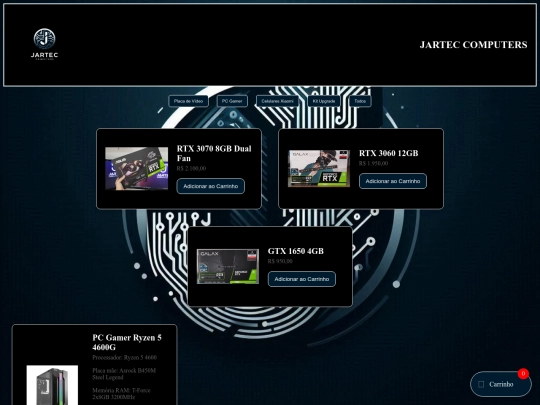The width and height of the screenshot is (540, 405).
Task: Click the GTX 1650 4GB title
Action: pyautogui.click(x=296, y=251)
